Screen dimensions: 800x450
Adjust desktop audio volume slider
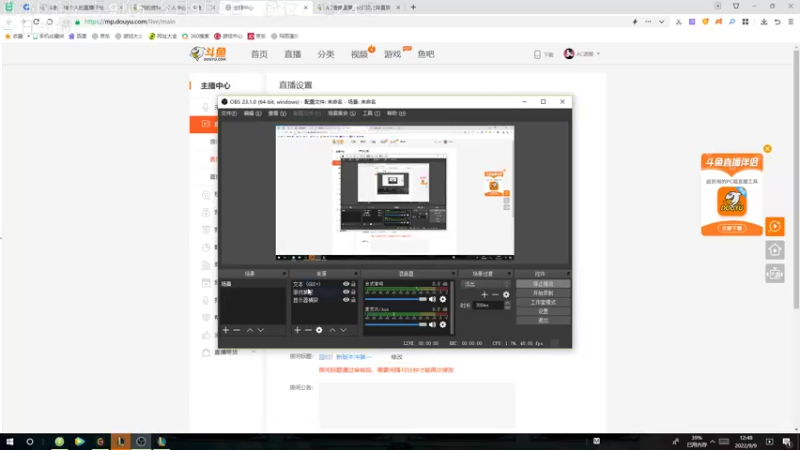pos(396,299)
